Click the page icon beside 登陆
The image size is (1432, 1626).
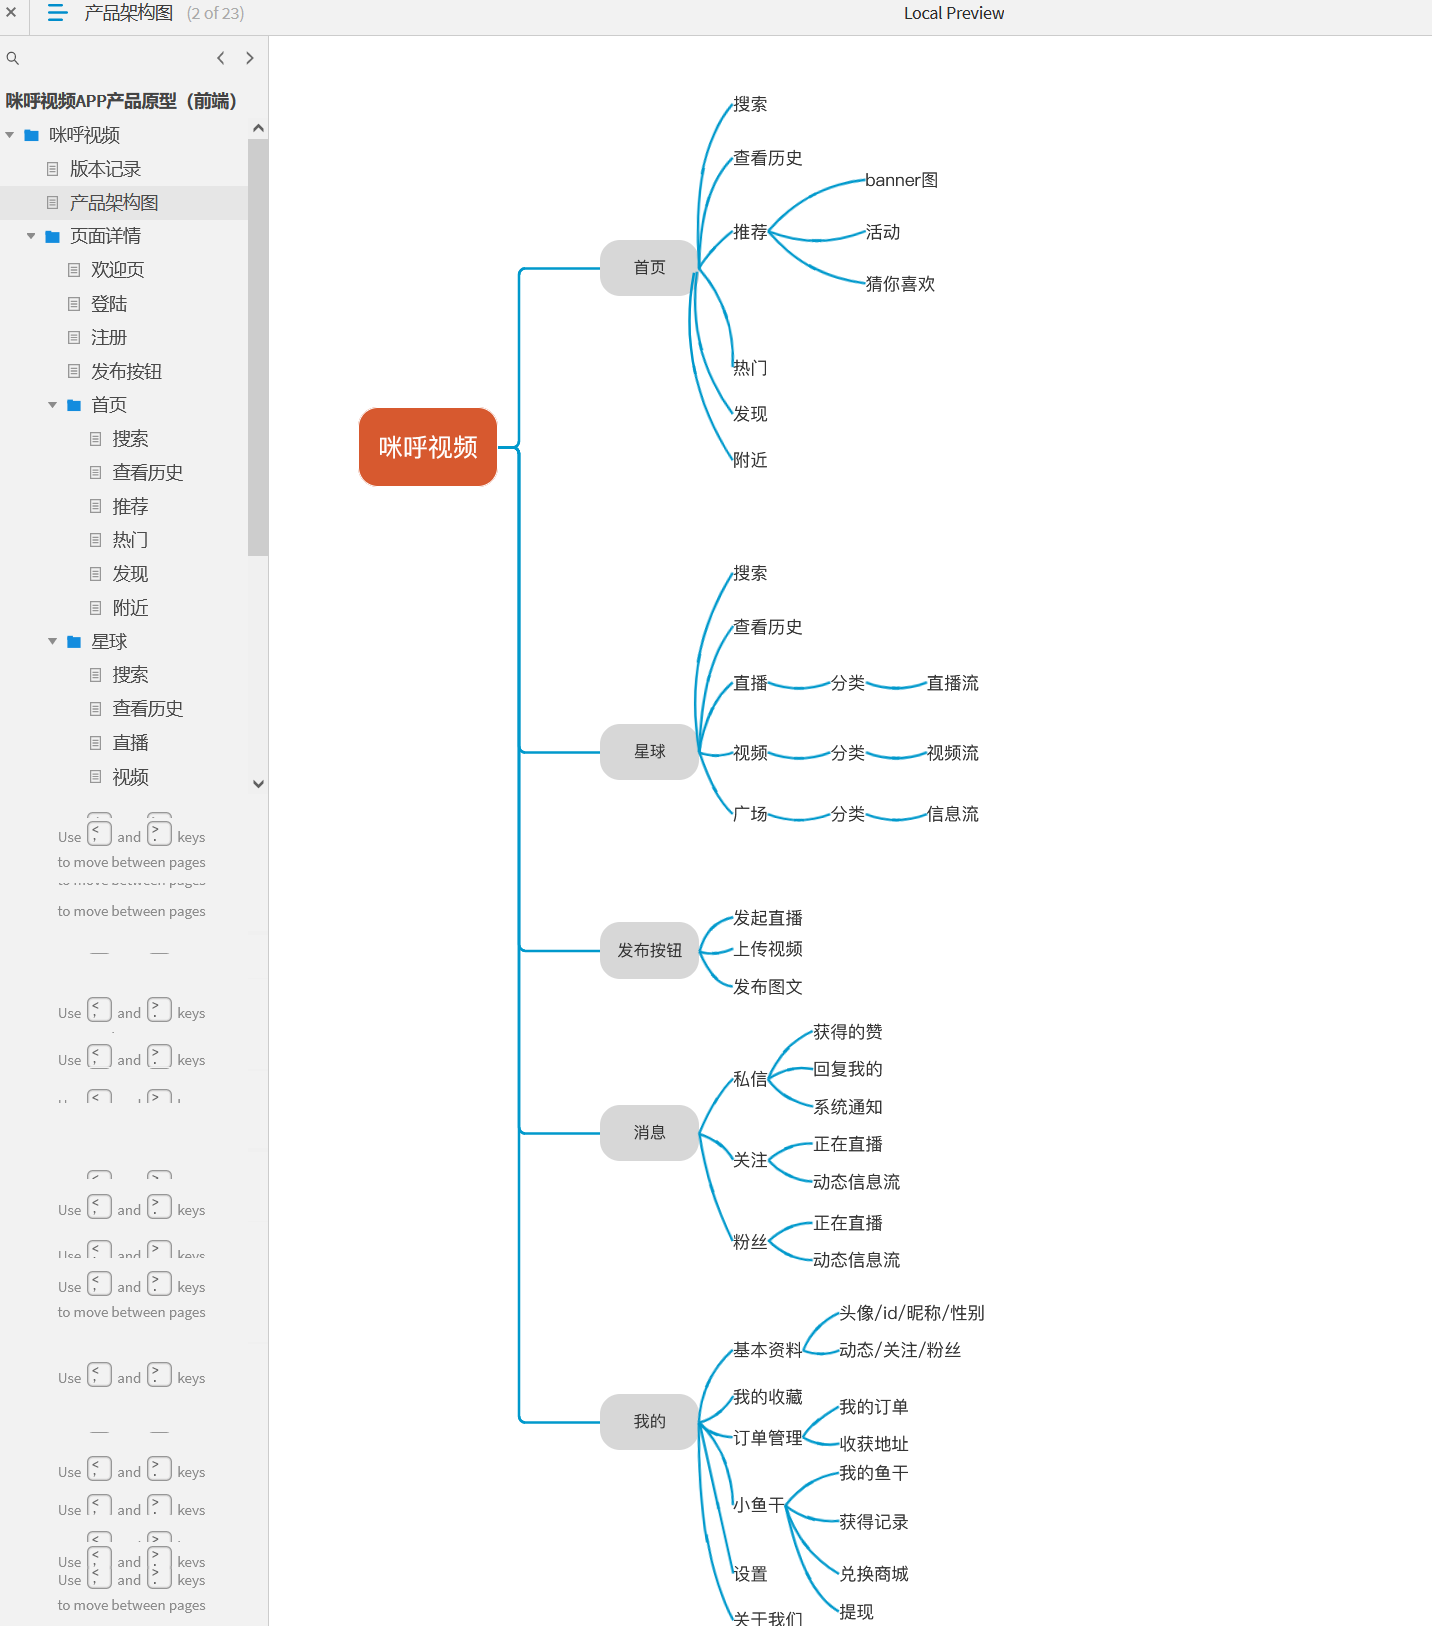pos(74,304)
